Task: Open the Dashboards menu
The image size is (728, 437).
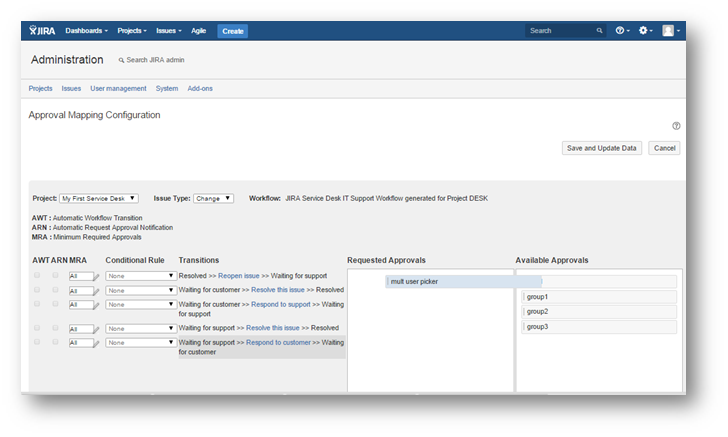Action: click(86, 31)
